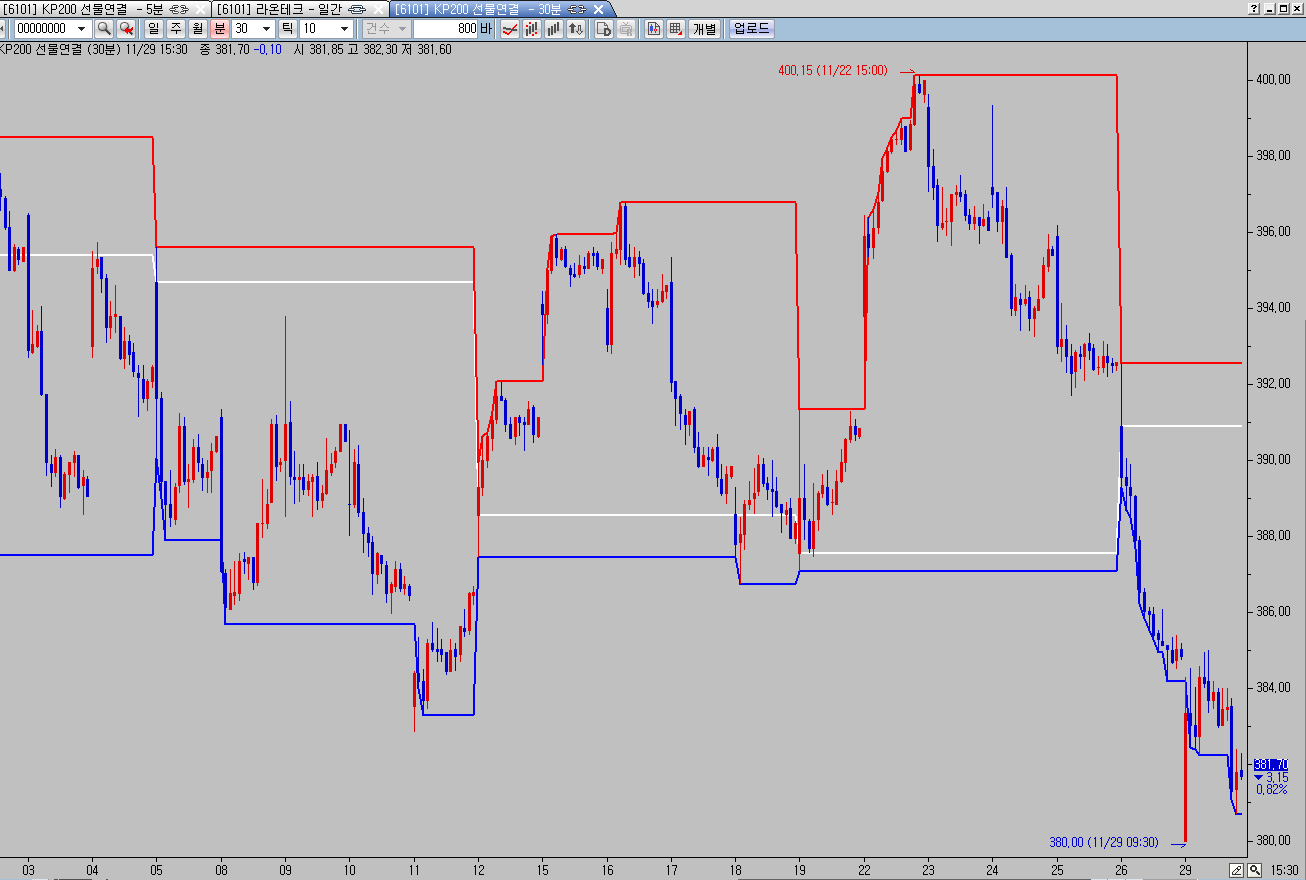
Task: Toggle weekly period with 주 button
Action: tap(176, 29)
